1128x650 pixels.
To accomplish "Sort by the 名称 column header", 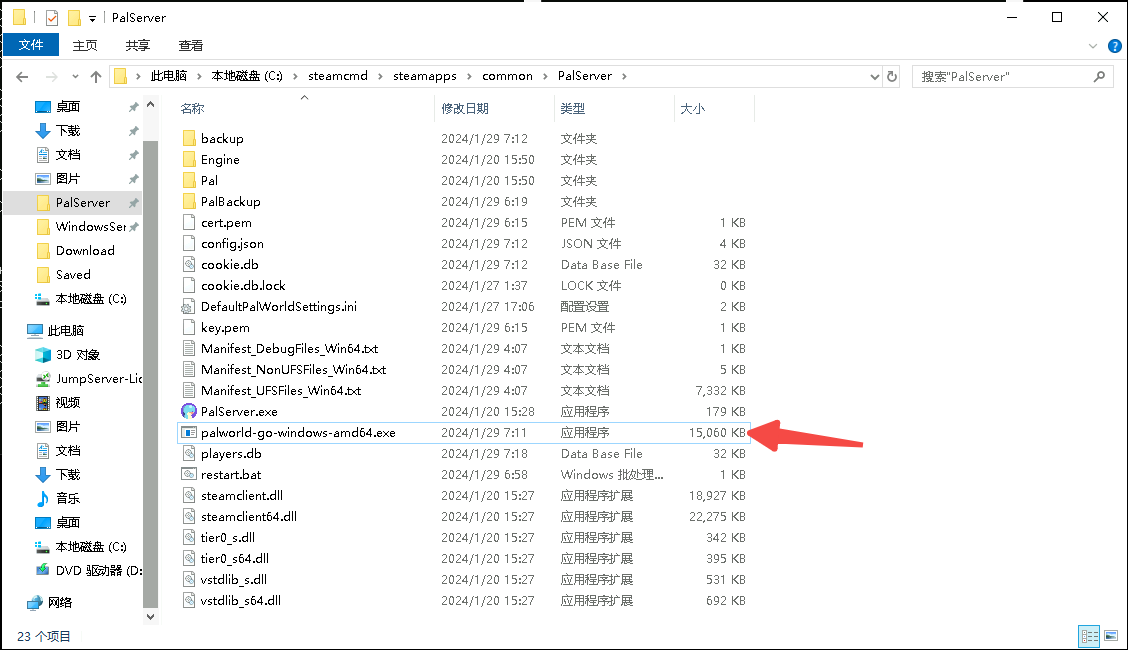I will click(x=192, y=109).
